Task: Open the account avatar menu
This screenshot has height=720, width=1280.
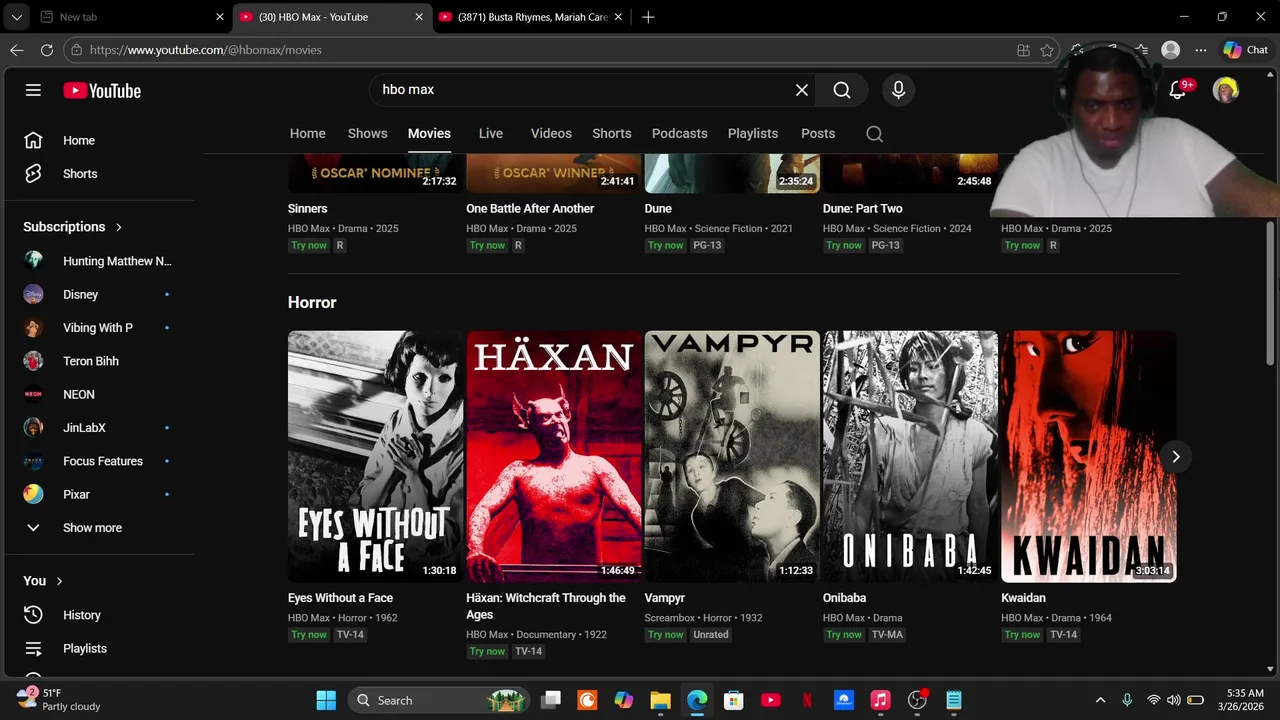Action: pos(1226,90)
